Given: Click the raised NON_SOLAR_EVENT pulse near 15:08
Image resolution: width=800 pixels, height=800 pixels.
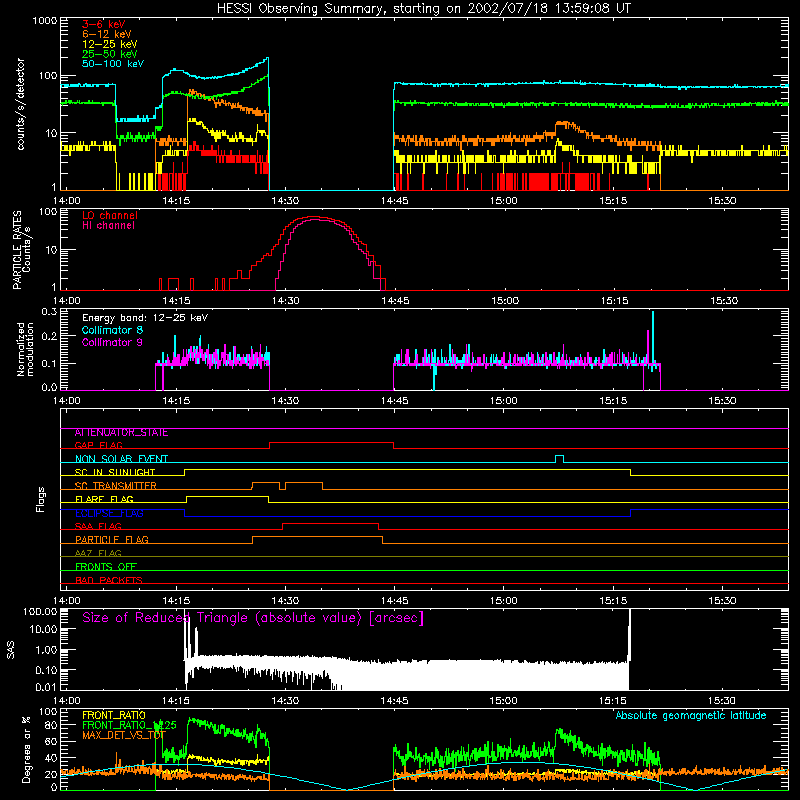Looking at the screenshot, I should (x=559, y=458).
